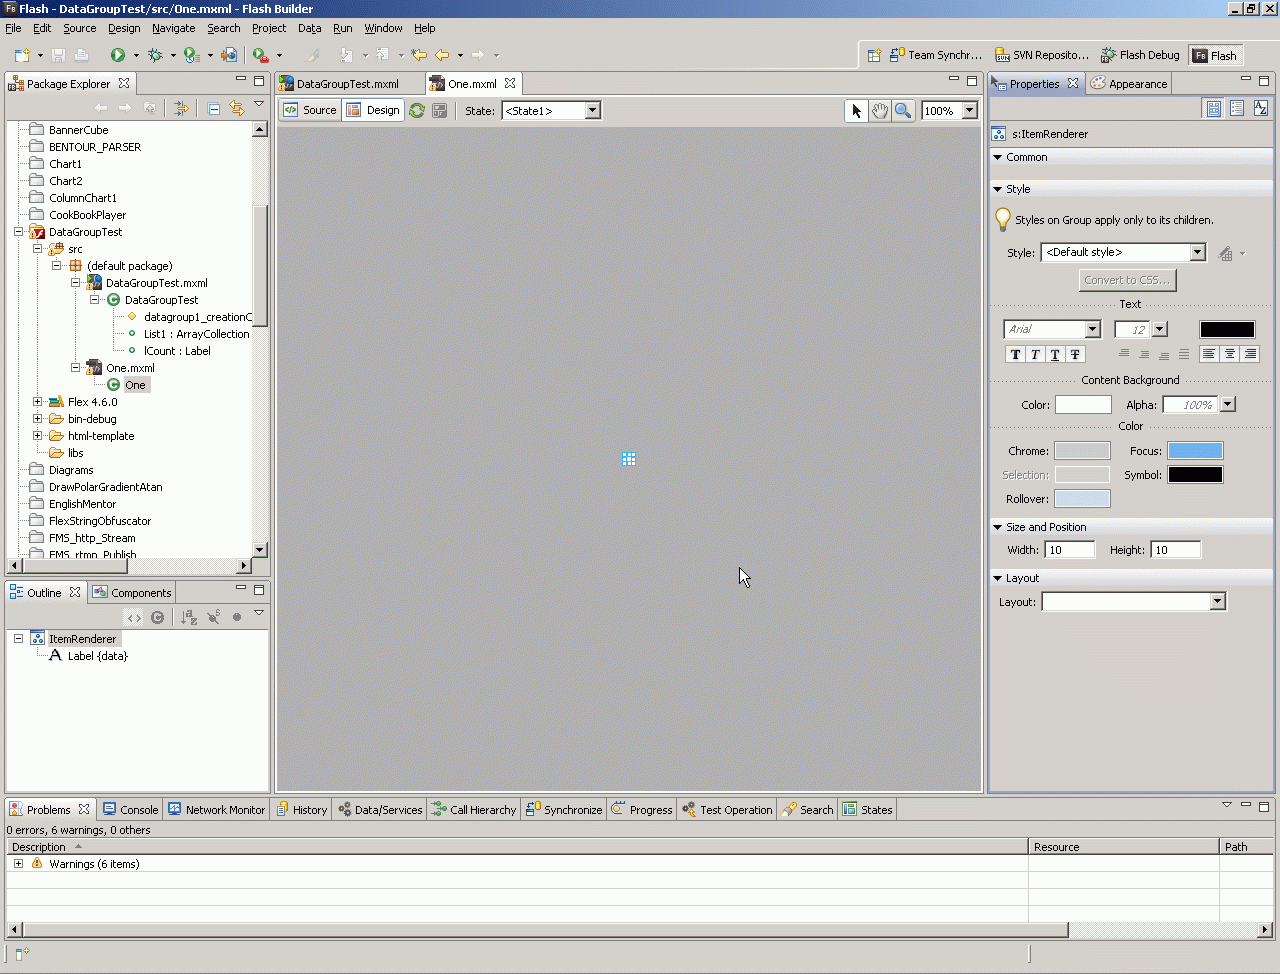The width and height of the screenshot is (1280, 974).
Task: Expand the Warnings (6 items) row
Action: click(18, 864)
